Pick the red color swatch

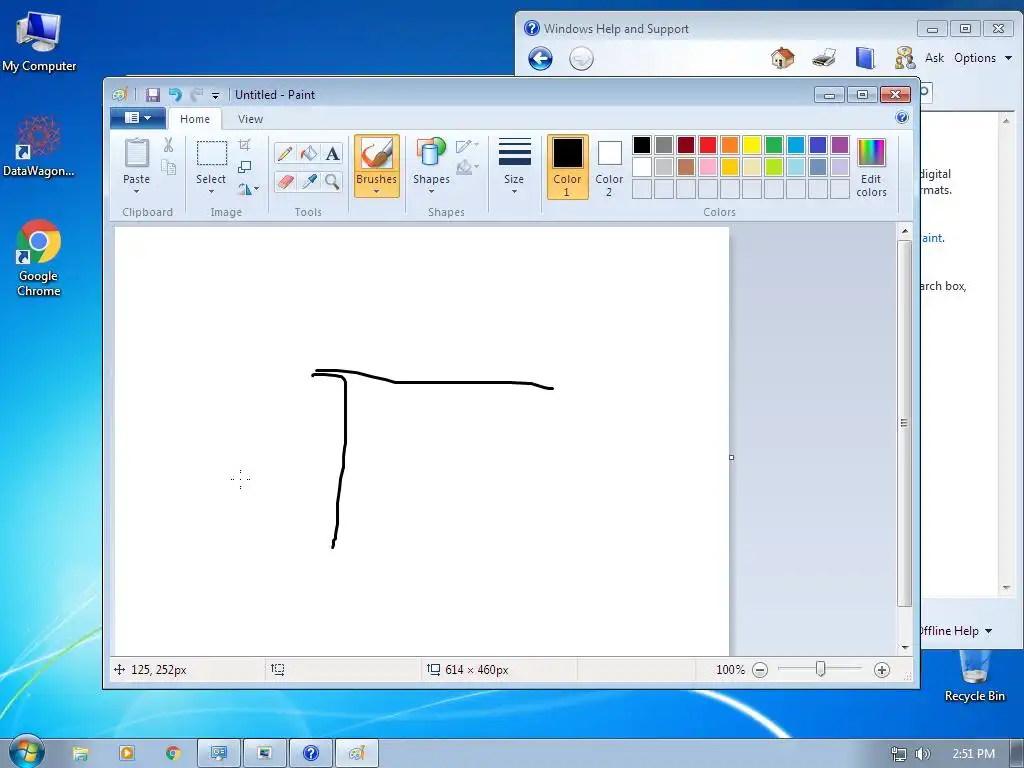[x=708, y=144]
